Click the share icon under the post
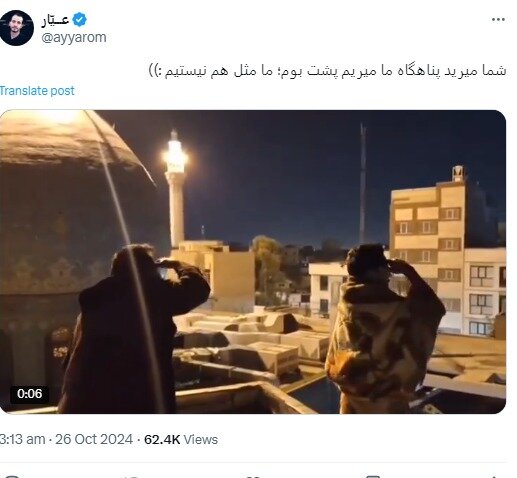The width and height of the screenshot is (517, 478). pyautogui.click(x=494, y=476)
